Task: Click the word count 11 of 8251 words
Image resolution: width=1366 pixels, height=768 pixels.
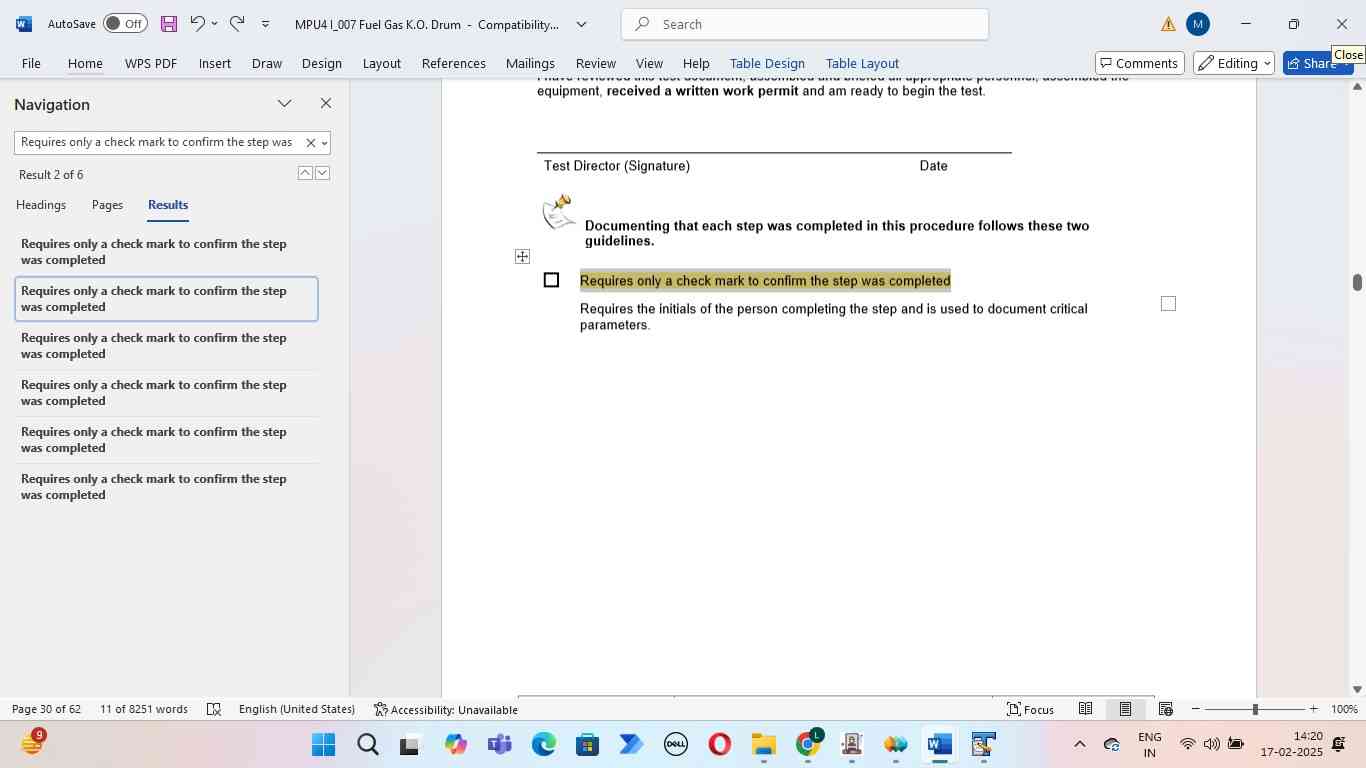Action: coord(144,709)
